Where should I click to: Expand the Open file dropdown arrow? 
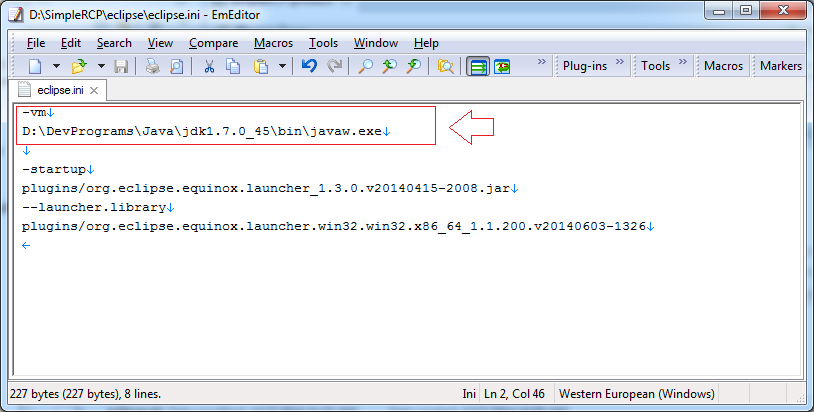click(101, 66)
